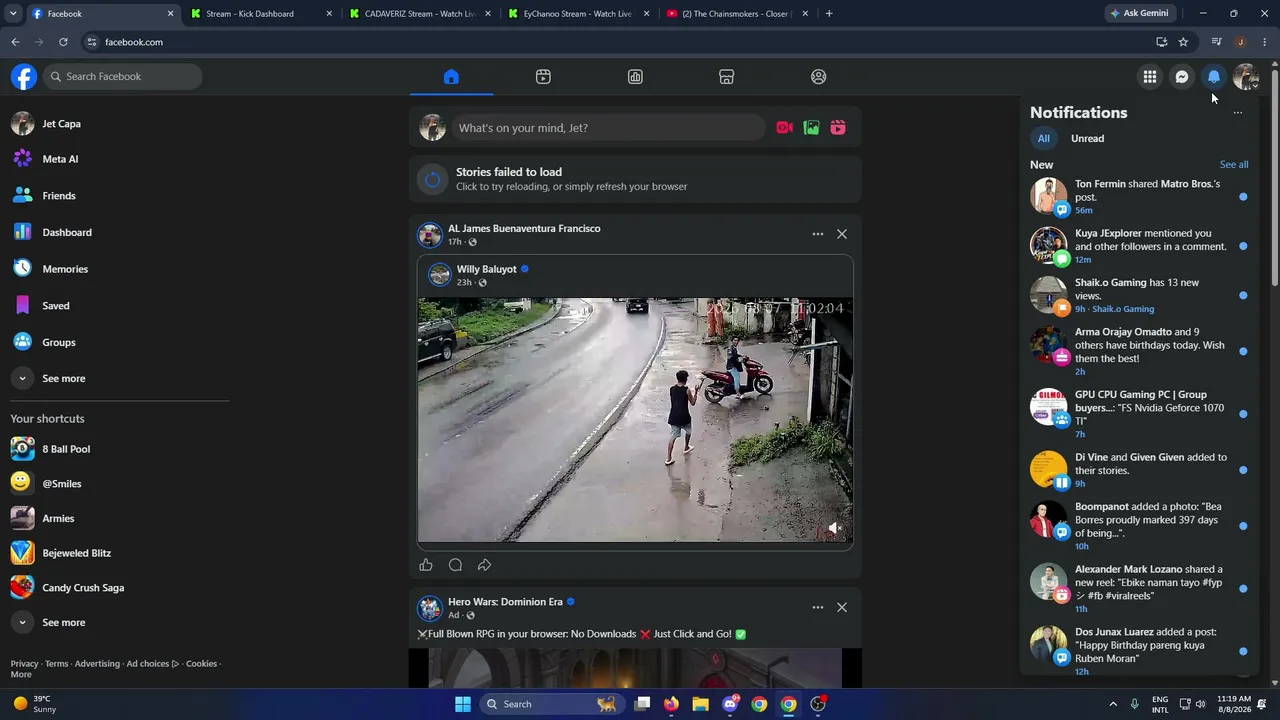Click the What's on your mind box
The image size is (1280, 720).
click(609, 128)
